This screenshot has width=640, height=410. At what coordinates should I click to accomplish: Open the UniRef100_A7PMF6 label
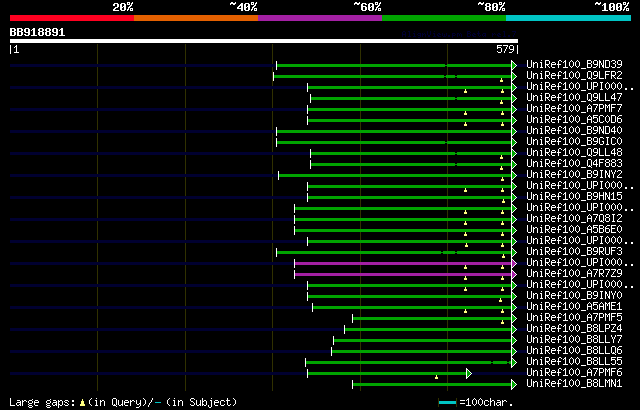pos(574,373)
